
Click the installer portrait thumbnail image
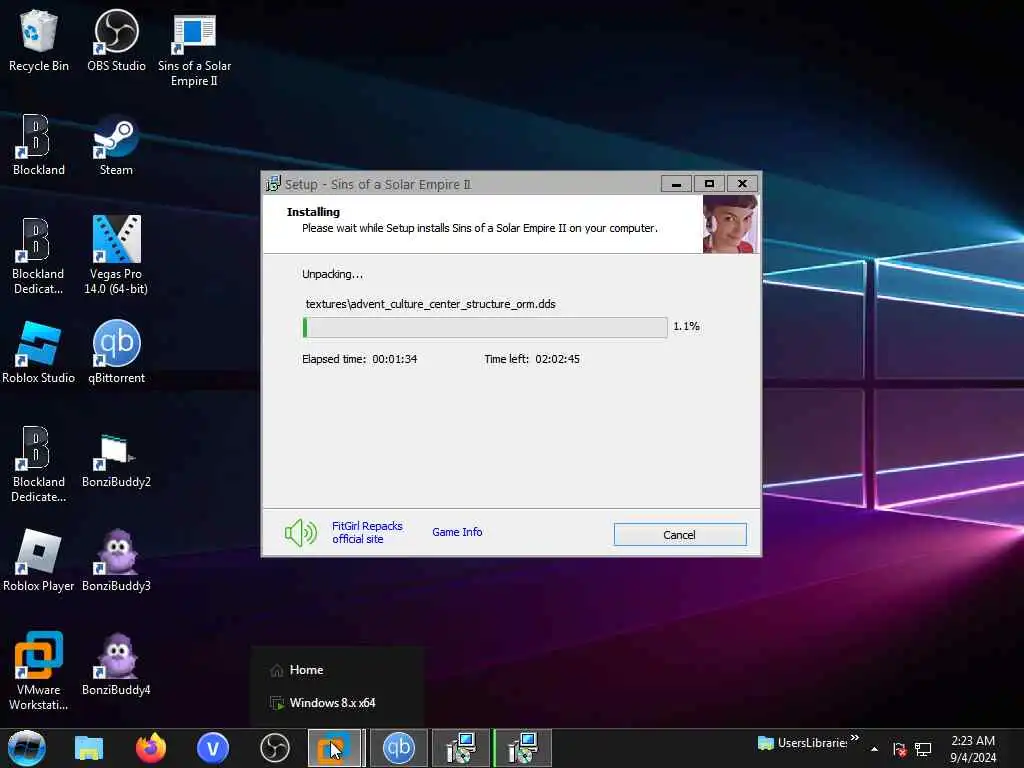pos(730,224)
